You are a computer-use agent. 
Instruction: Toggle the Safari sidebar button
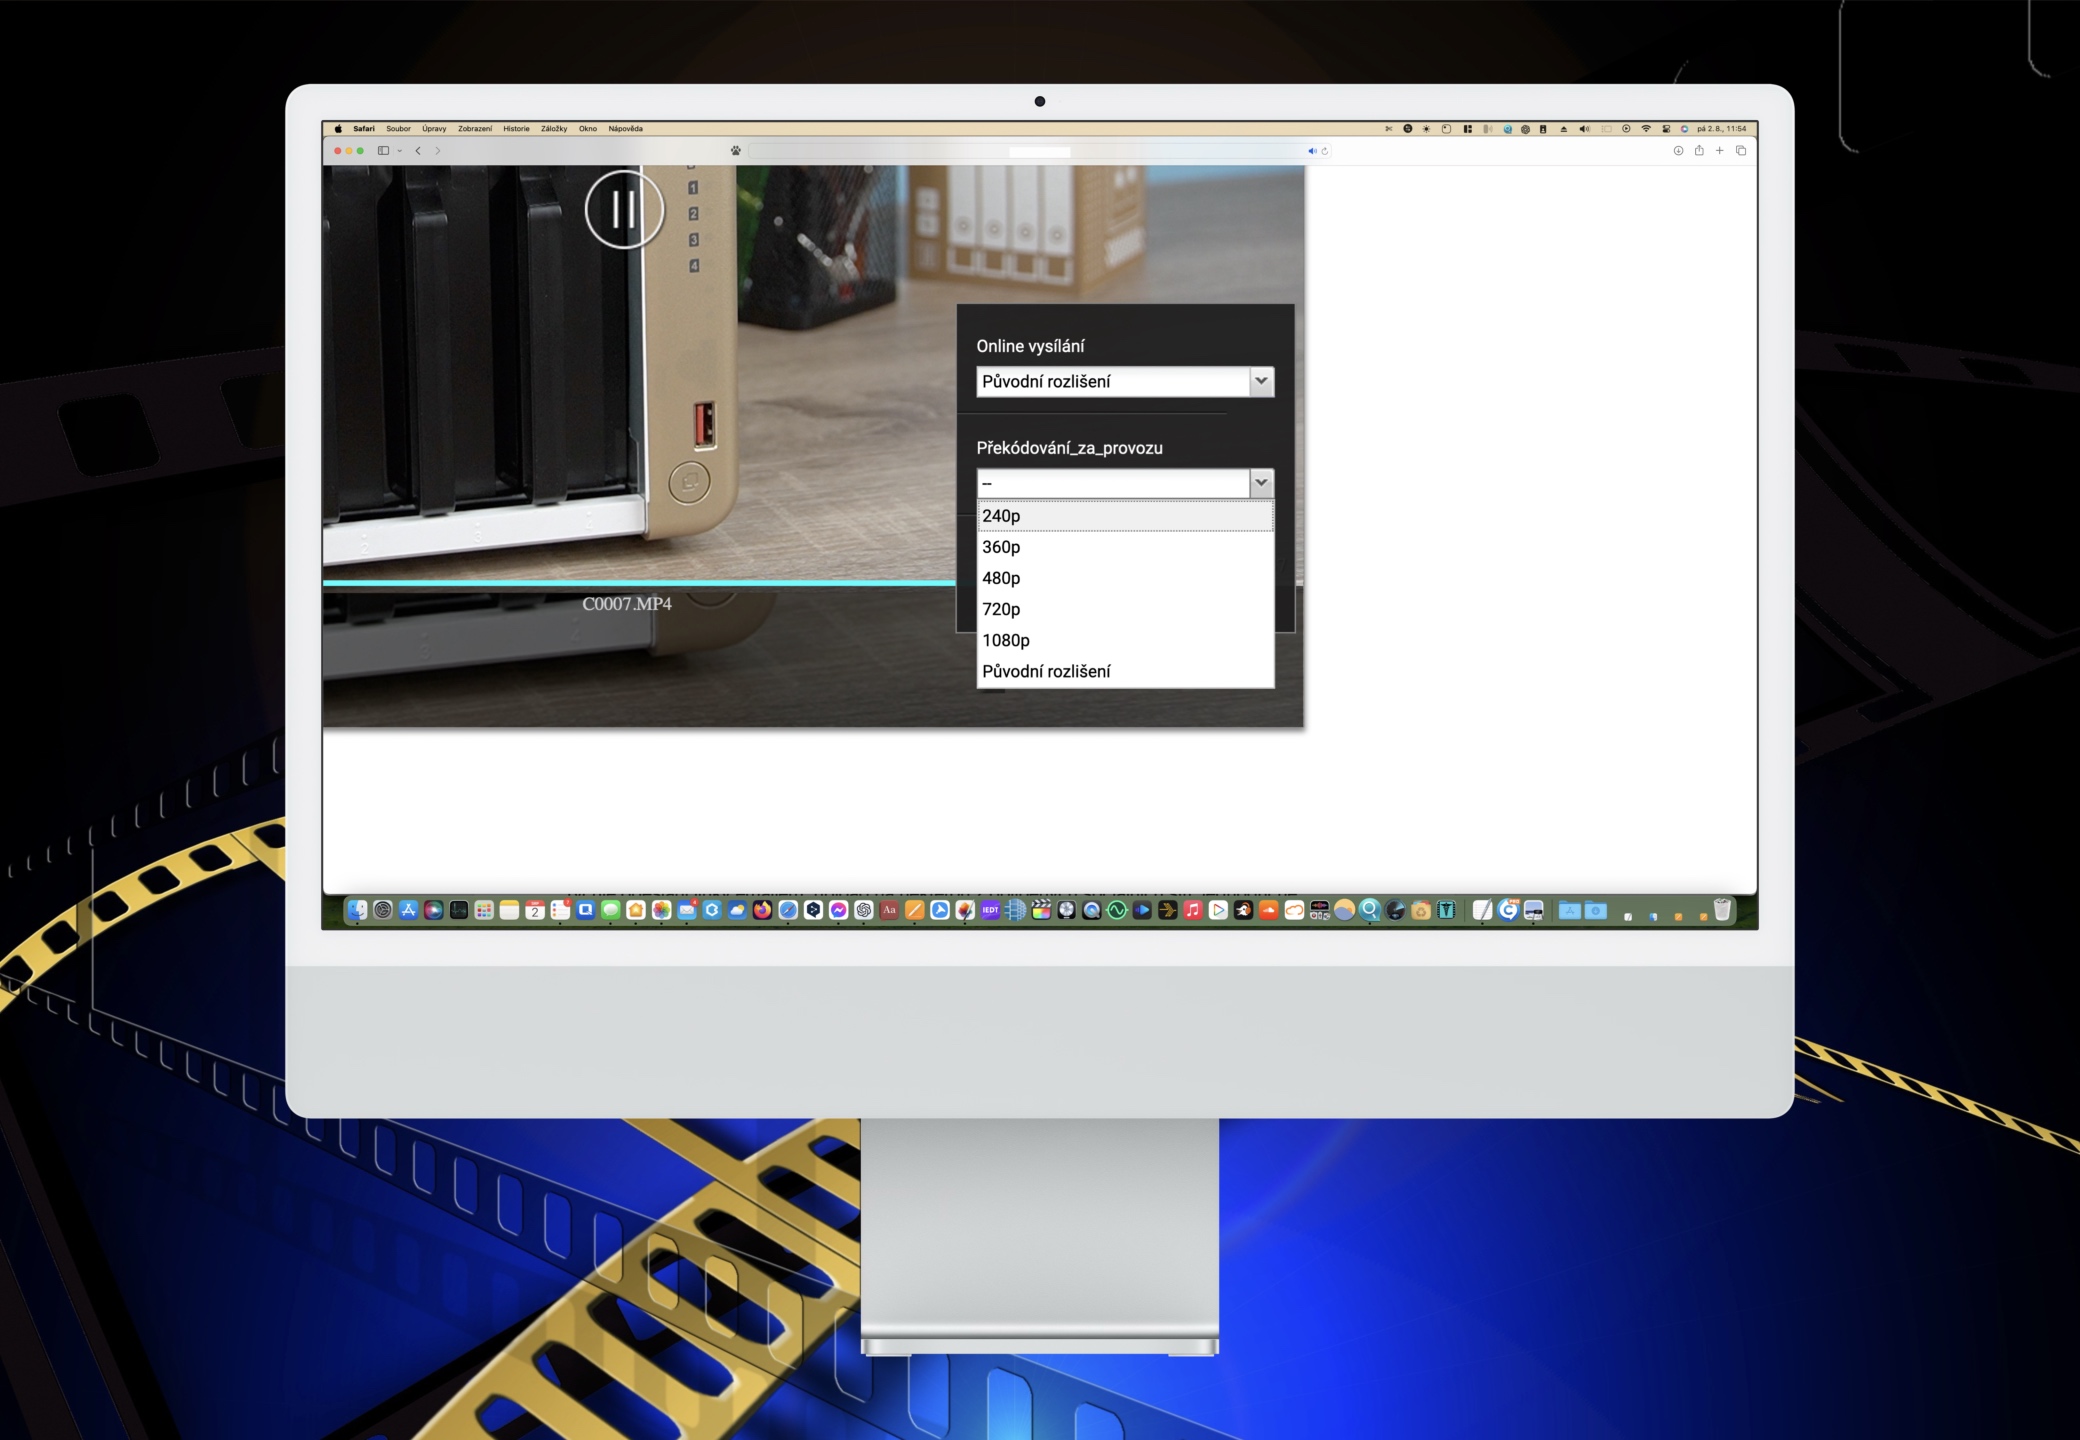[383, 151]
